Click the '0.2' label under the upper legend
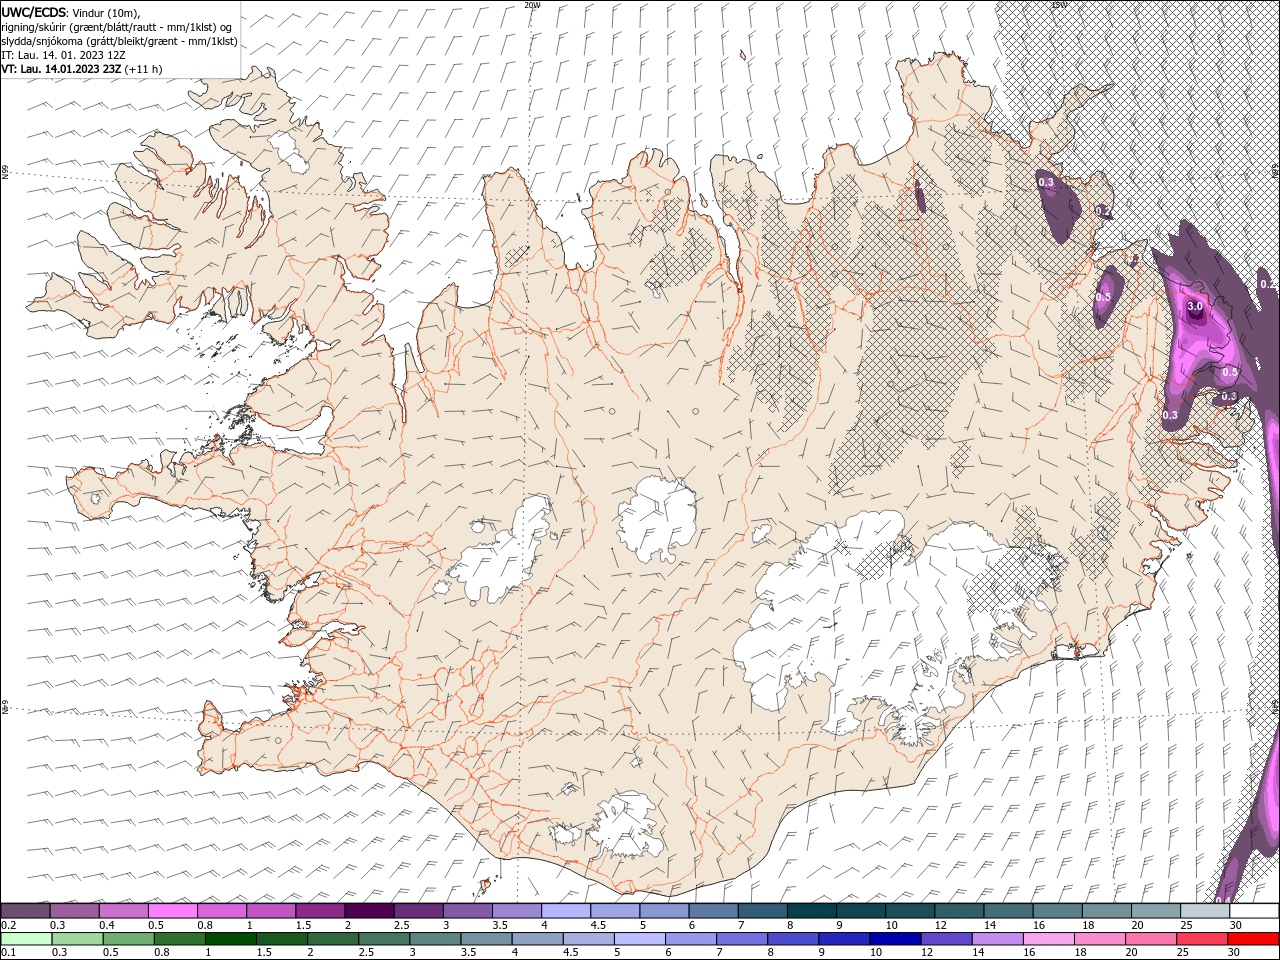This screenshot has height=960, width=1280. pyautogui.click(x=8, y=925)
